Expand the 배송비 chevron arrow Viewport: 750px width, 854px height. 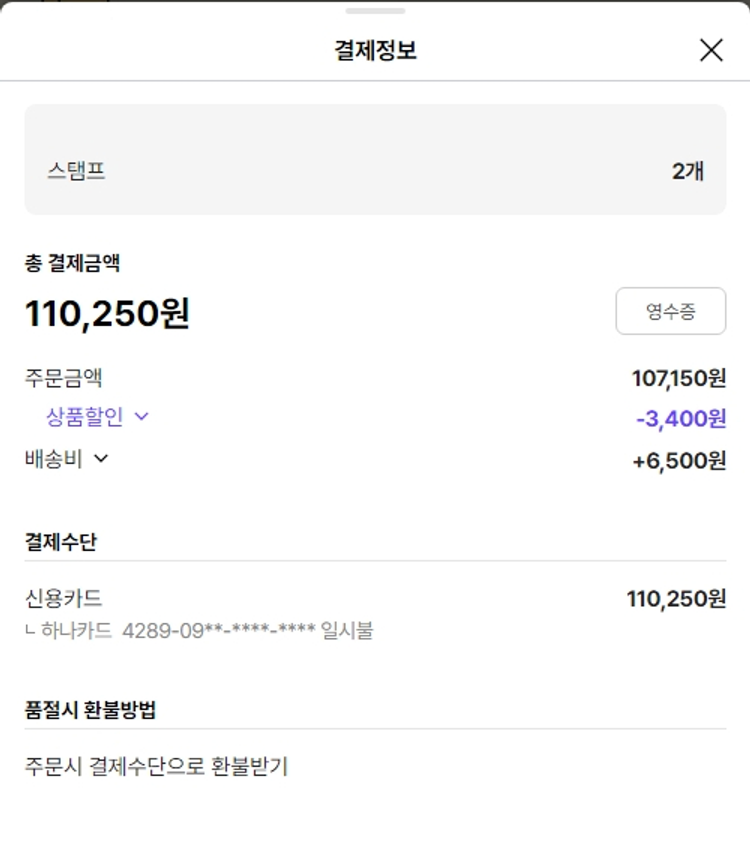[101, 459]
